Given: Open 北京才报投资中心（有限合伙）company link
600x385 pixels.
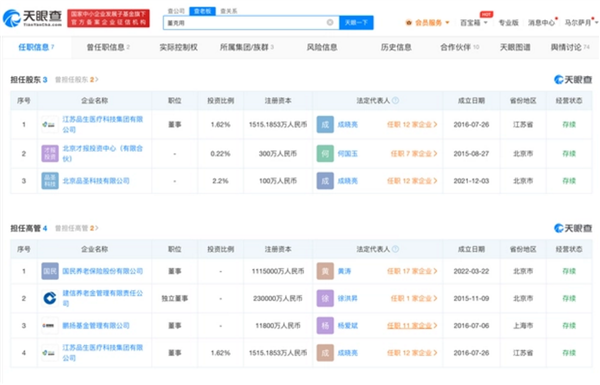Looking at the screenshot, I should click(x=103, y=153).
